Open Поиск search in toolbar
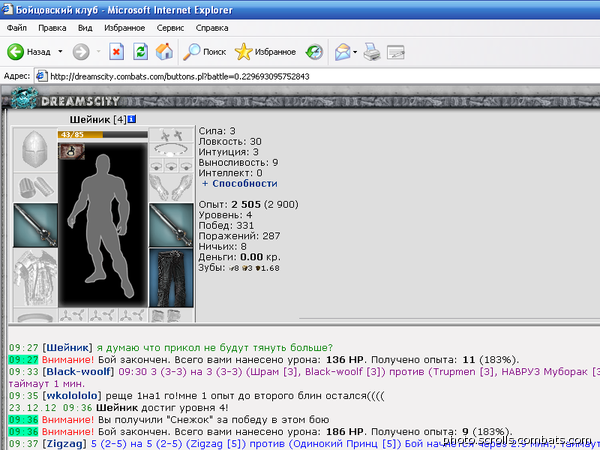The width and height of the screenshot is (600, 450). 205,52
